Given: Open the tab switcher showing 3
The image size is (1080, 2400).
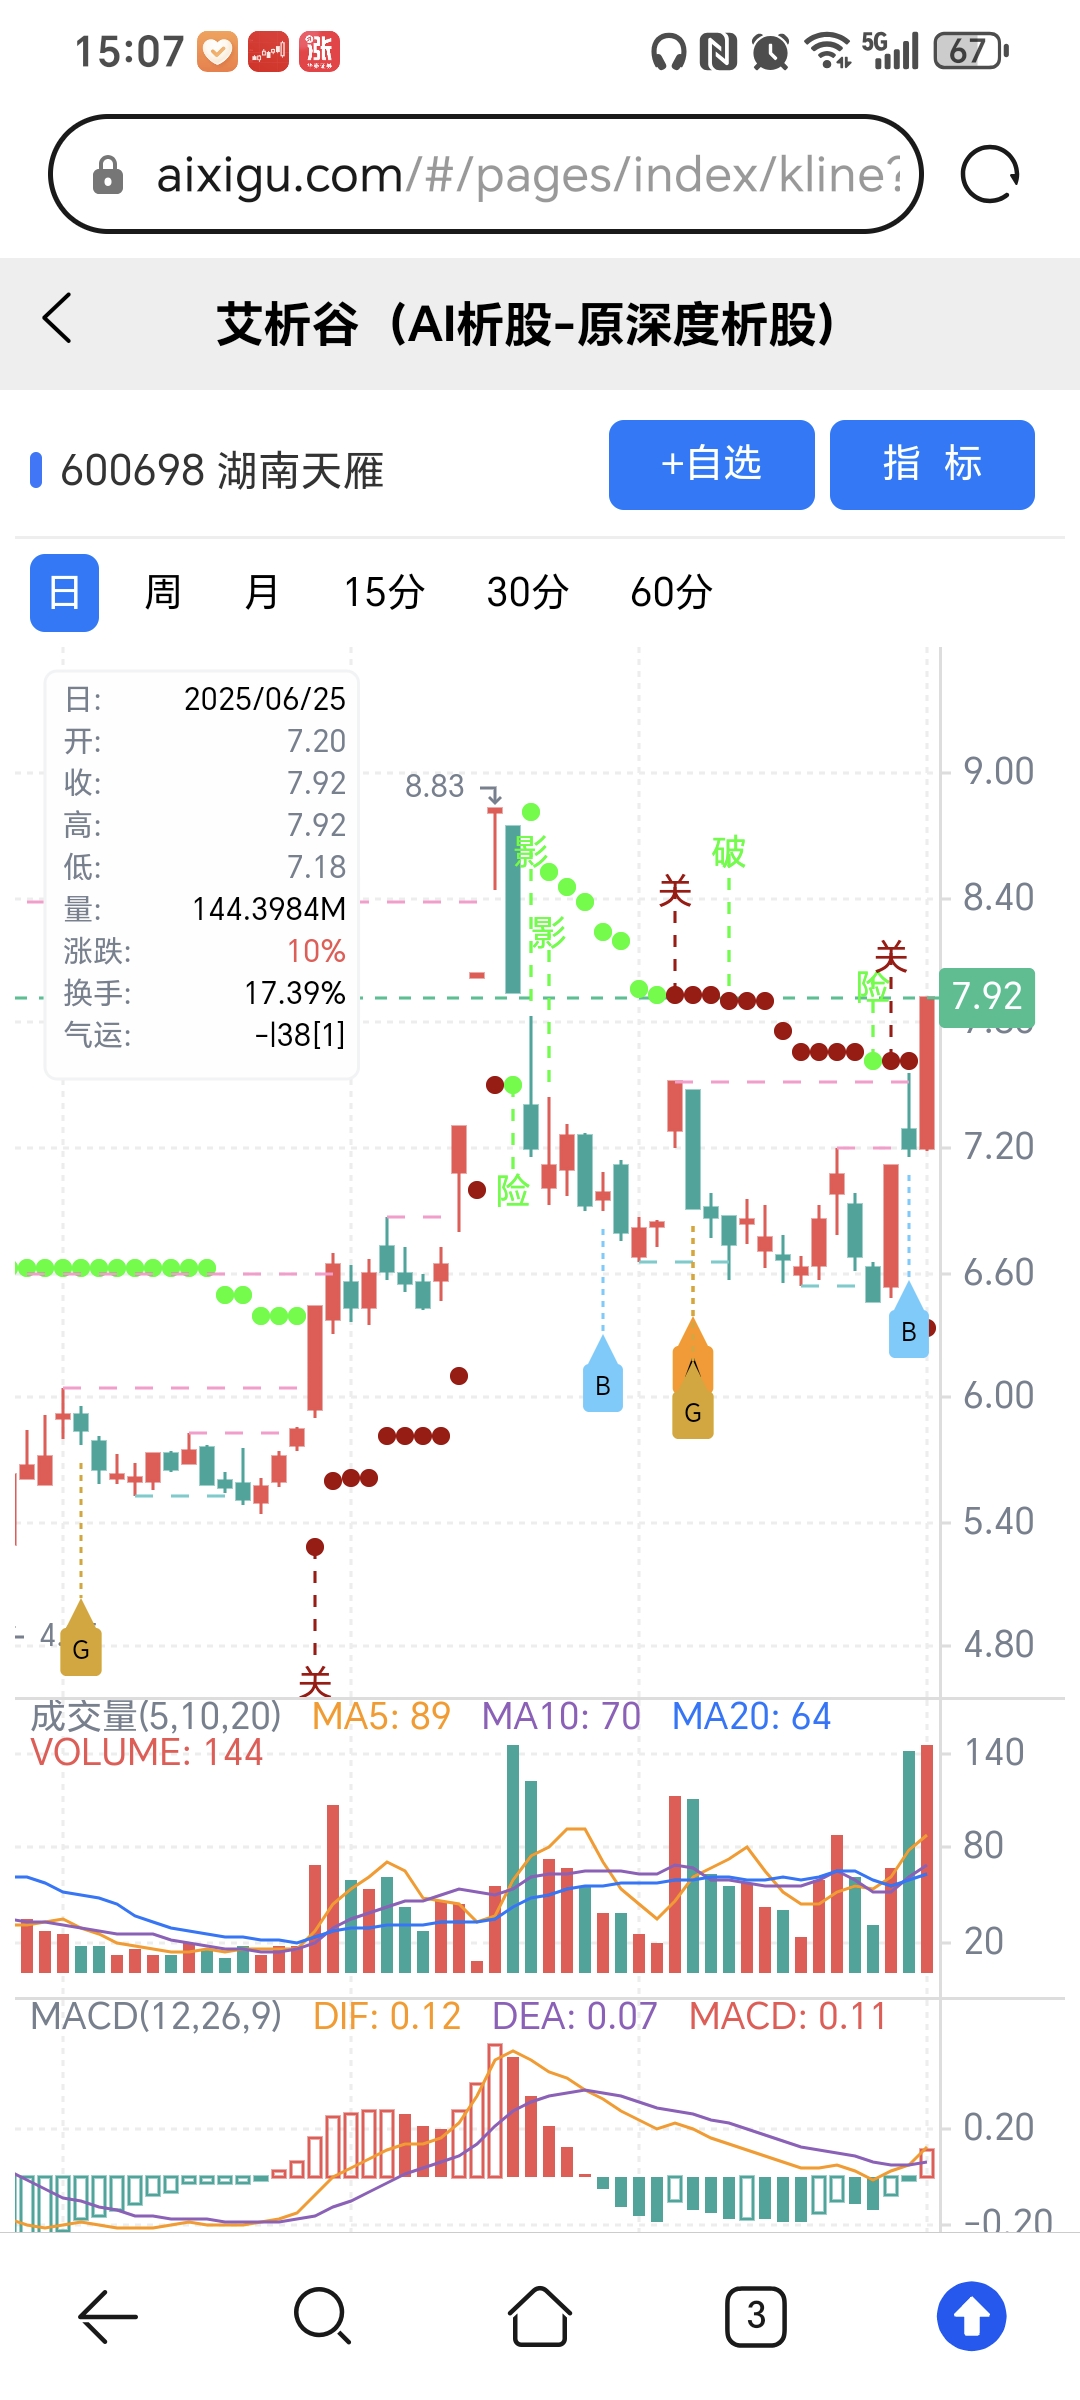Looking at the screenshot, I should click(756, 2316).
